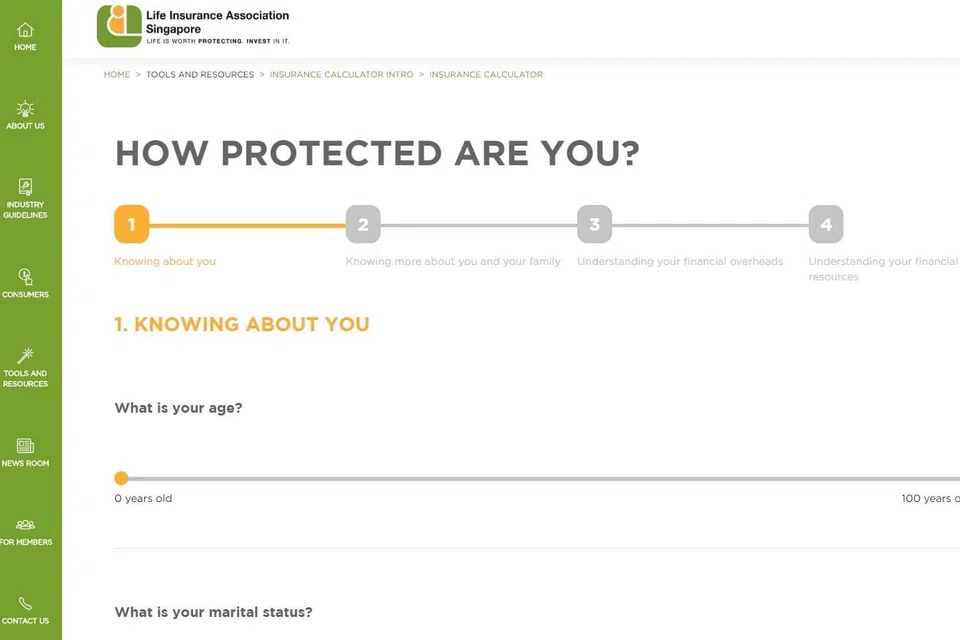Image resolution: width=960 pixels, height=640 pixels.
Task: Jump to step 3 indicator
Action: coord(594,225)
